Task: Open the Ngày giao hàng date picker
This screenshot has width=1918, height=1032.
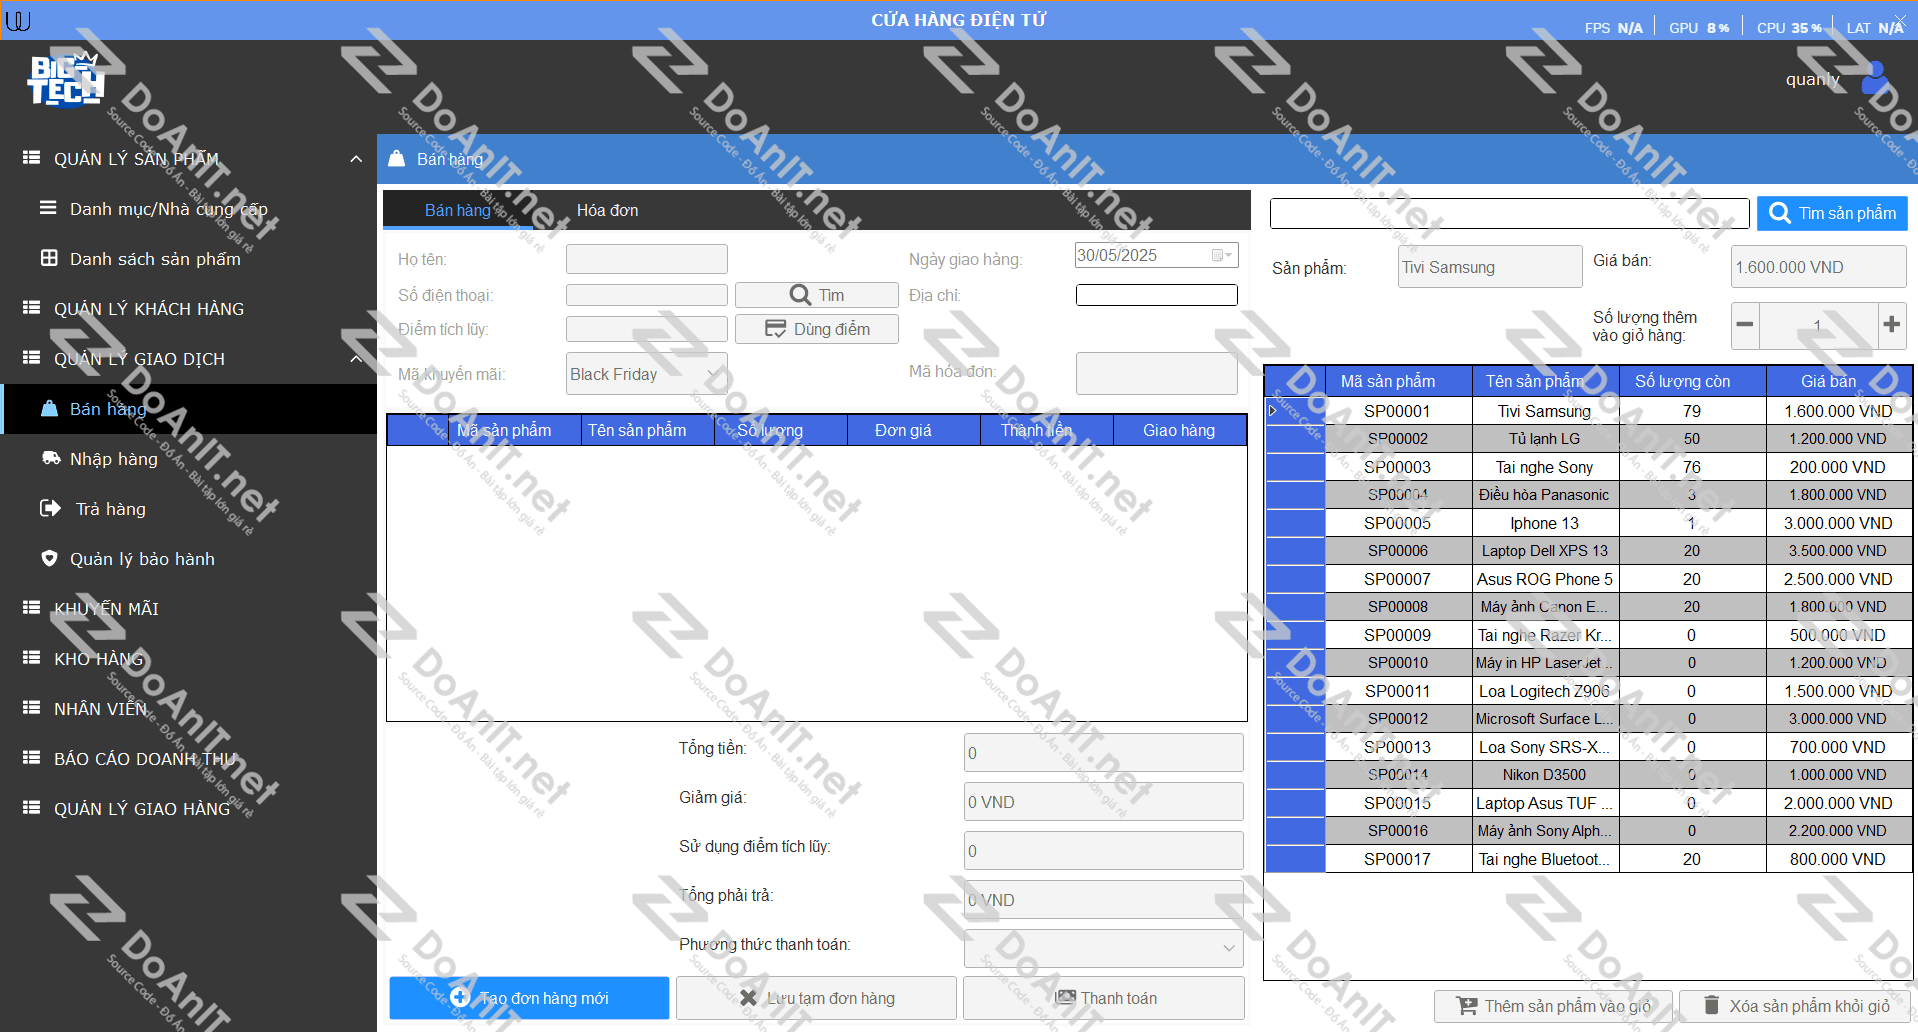Action: coord(1222,256)
